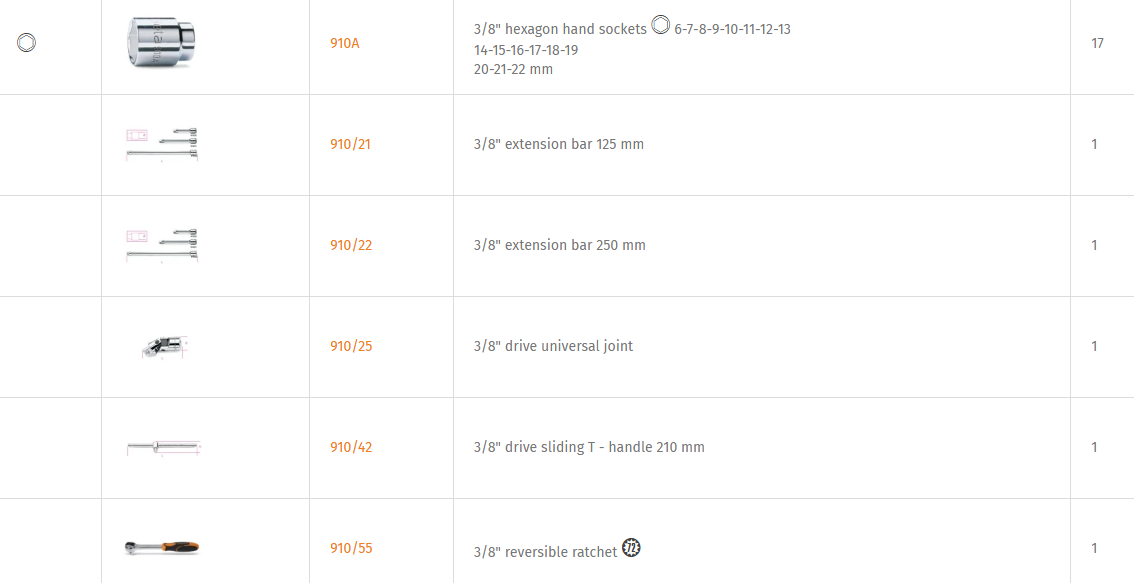1134x583 pixels.
Task: Open the reversible ratchet product image
Action: [162, 547]
